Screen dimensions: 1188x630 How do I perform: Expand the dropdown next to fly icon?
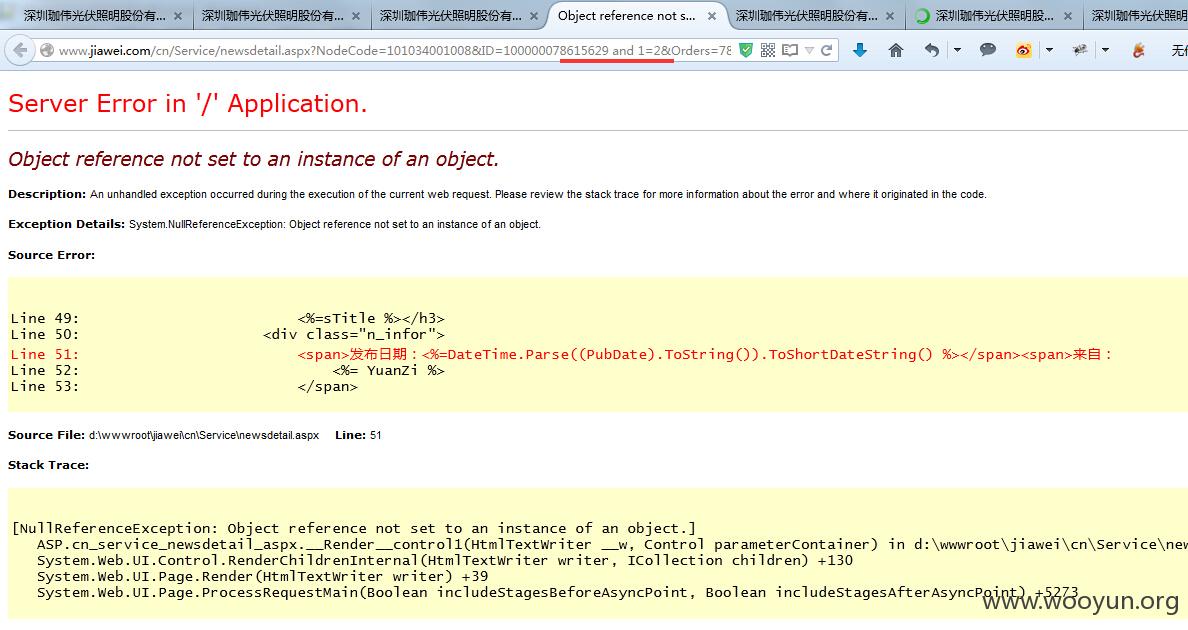[1105, 50]
